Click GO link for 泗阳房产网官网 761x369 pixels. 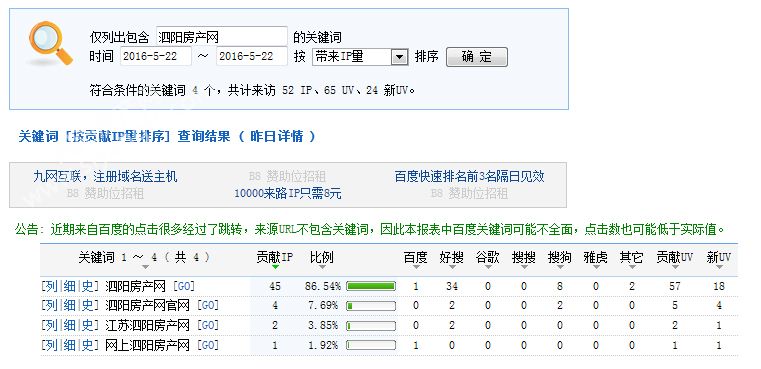(208, 306)
